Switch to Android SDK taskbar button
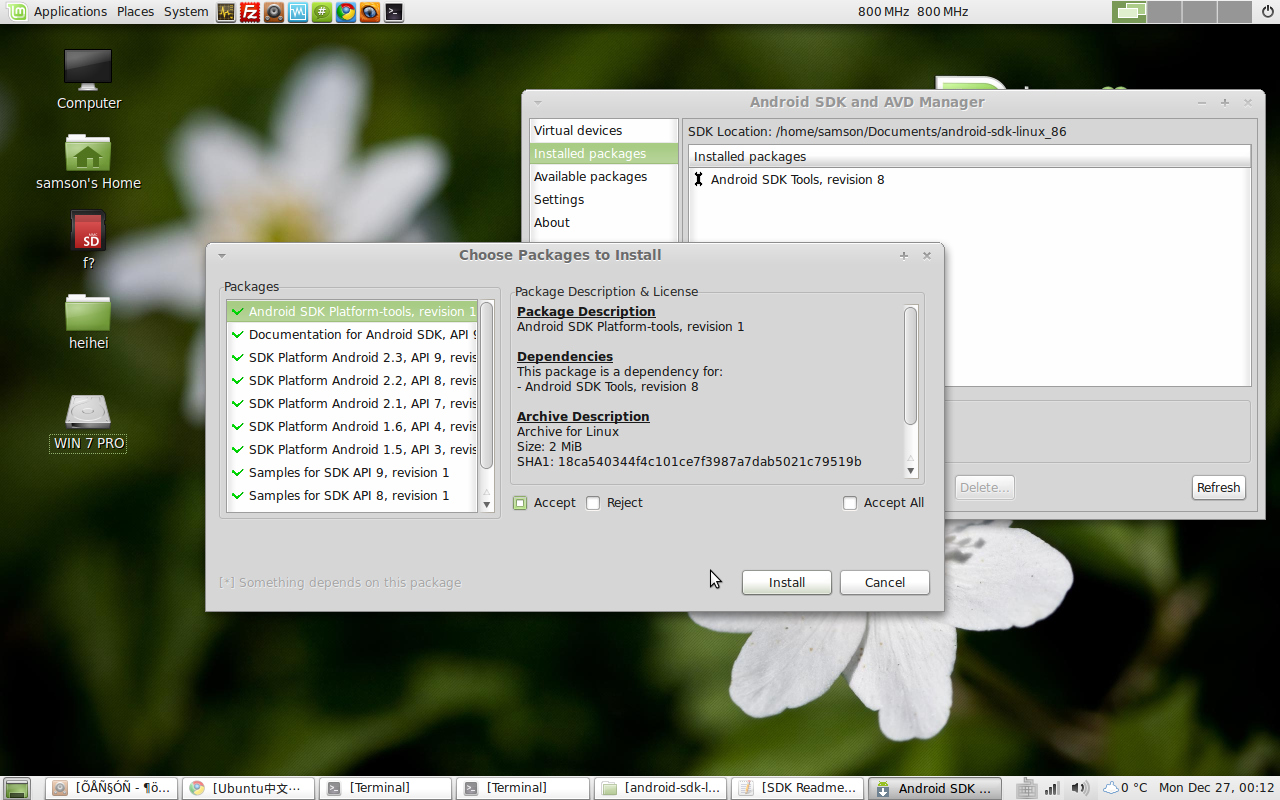Screen dimensions: 1280x800 pos(934,788)
